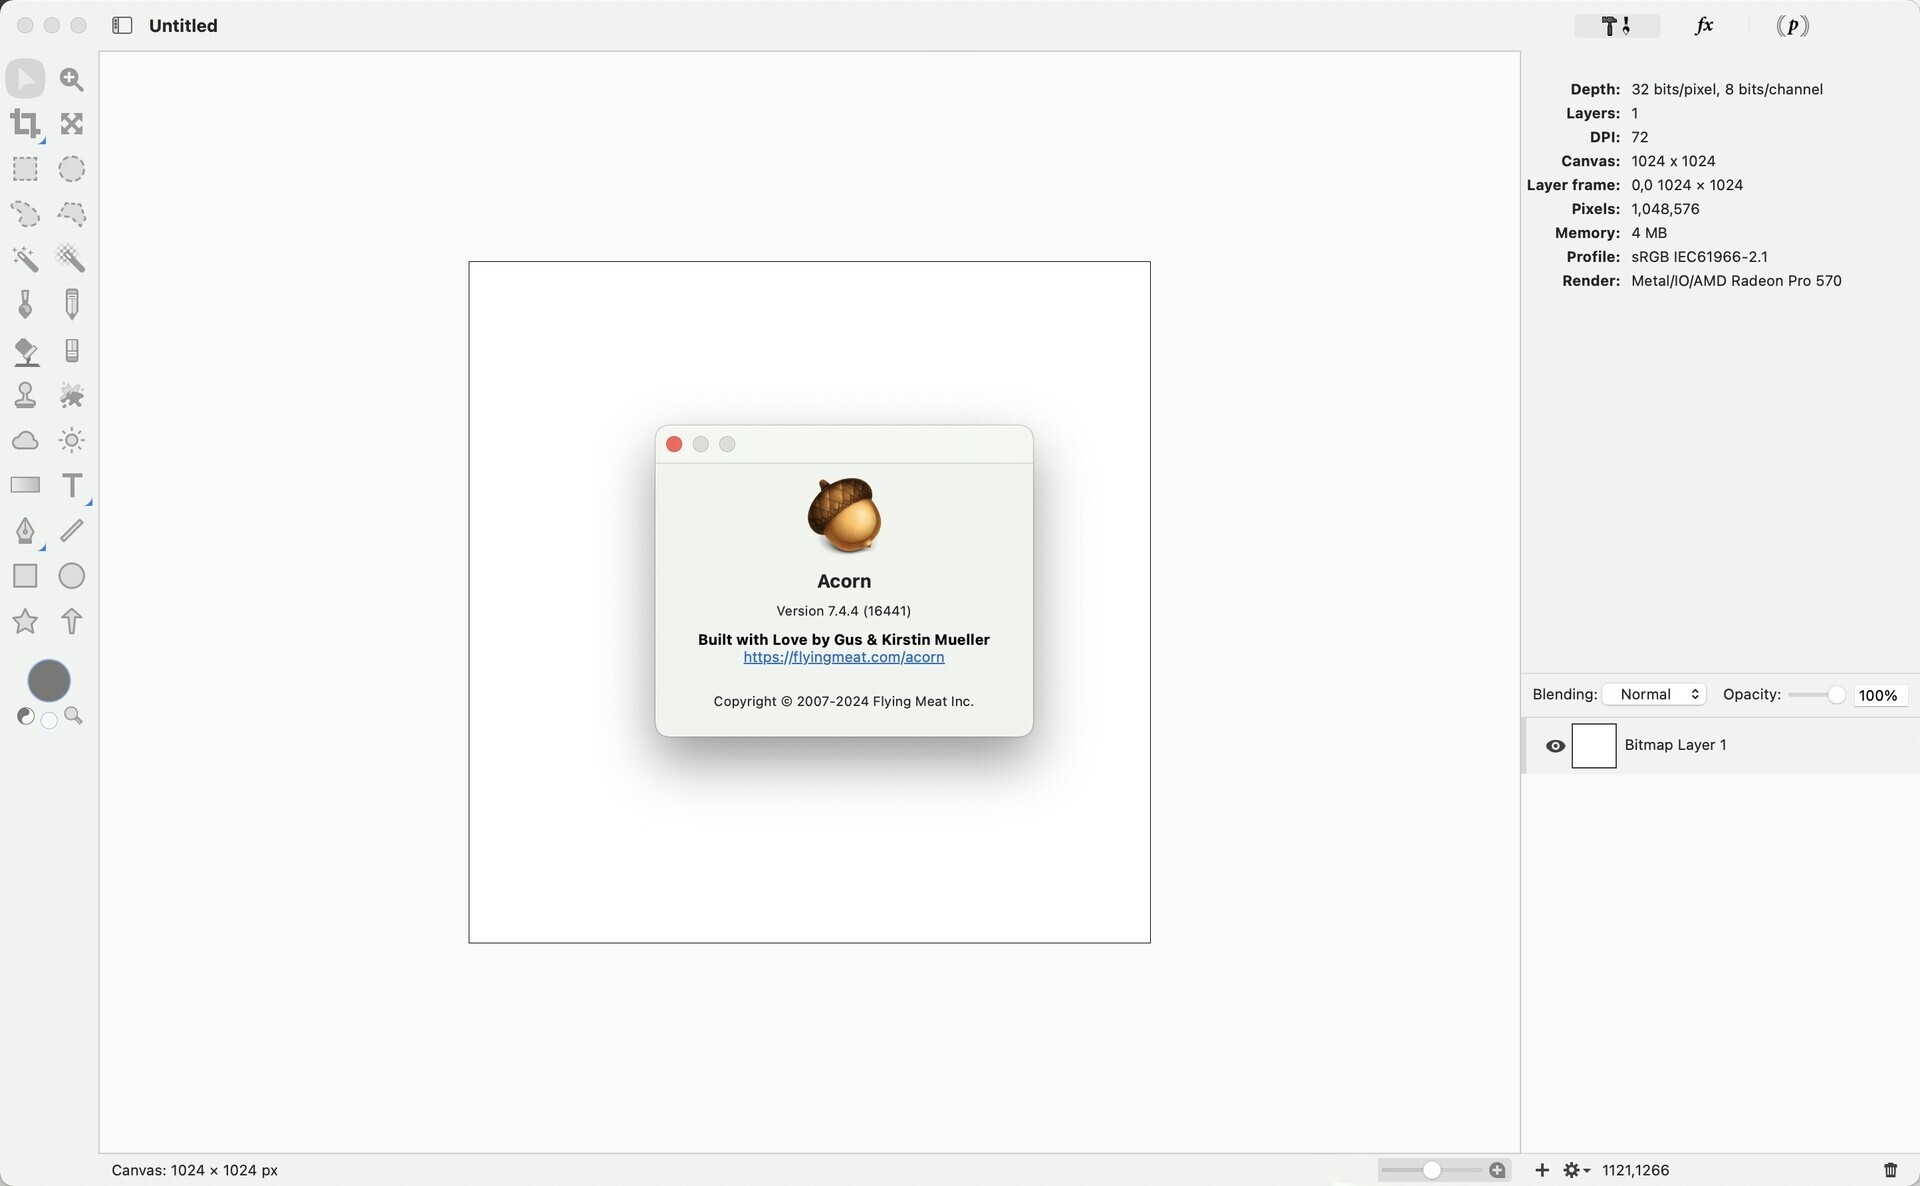Pick the Paint Brush tool
The image size is (1920, 1186).
click(x=25, y=304)
